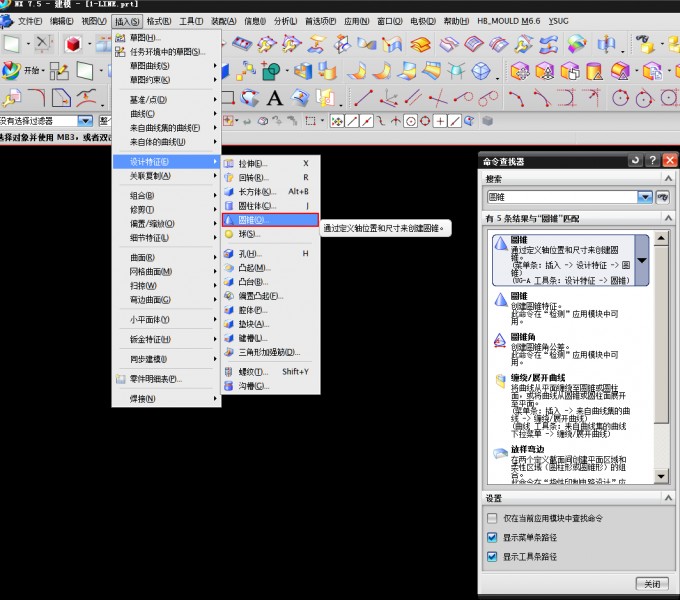Expand the 焊接(N) submenu

coord(167,399)
